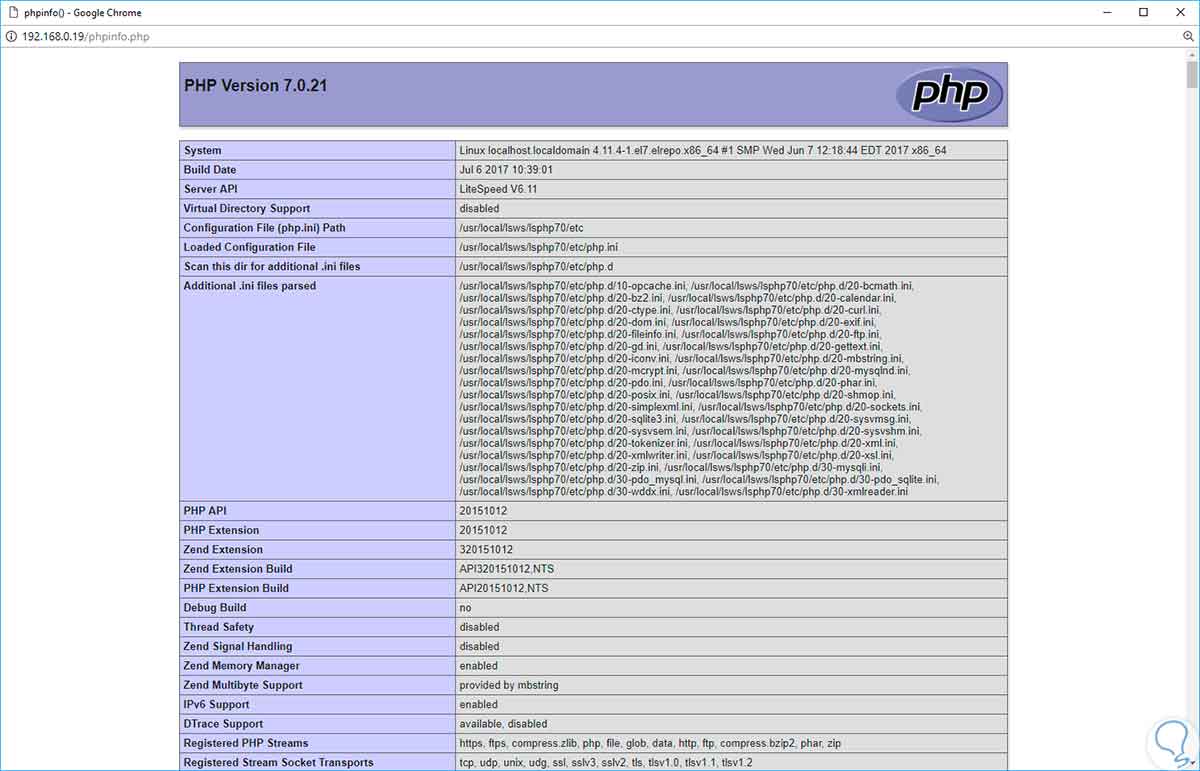Minimize the Chrome window
The image size is (1200, 771).
click(1107, 12)
